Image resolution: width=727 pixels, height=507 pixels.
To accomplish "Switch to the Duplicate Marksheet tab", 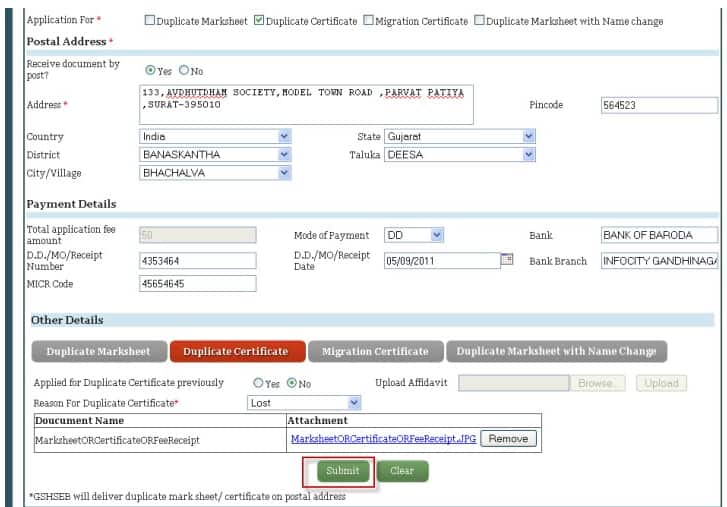I will (99, 351).
